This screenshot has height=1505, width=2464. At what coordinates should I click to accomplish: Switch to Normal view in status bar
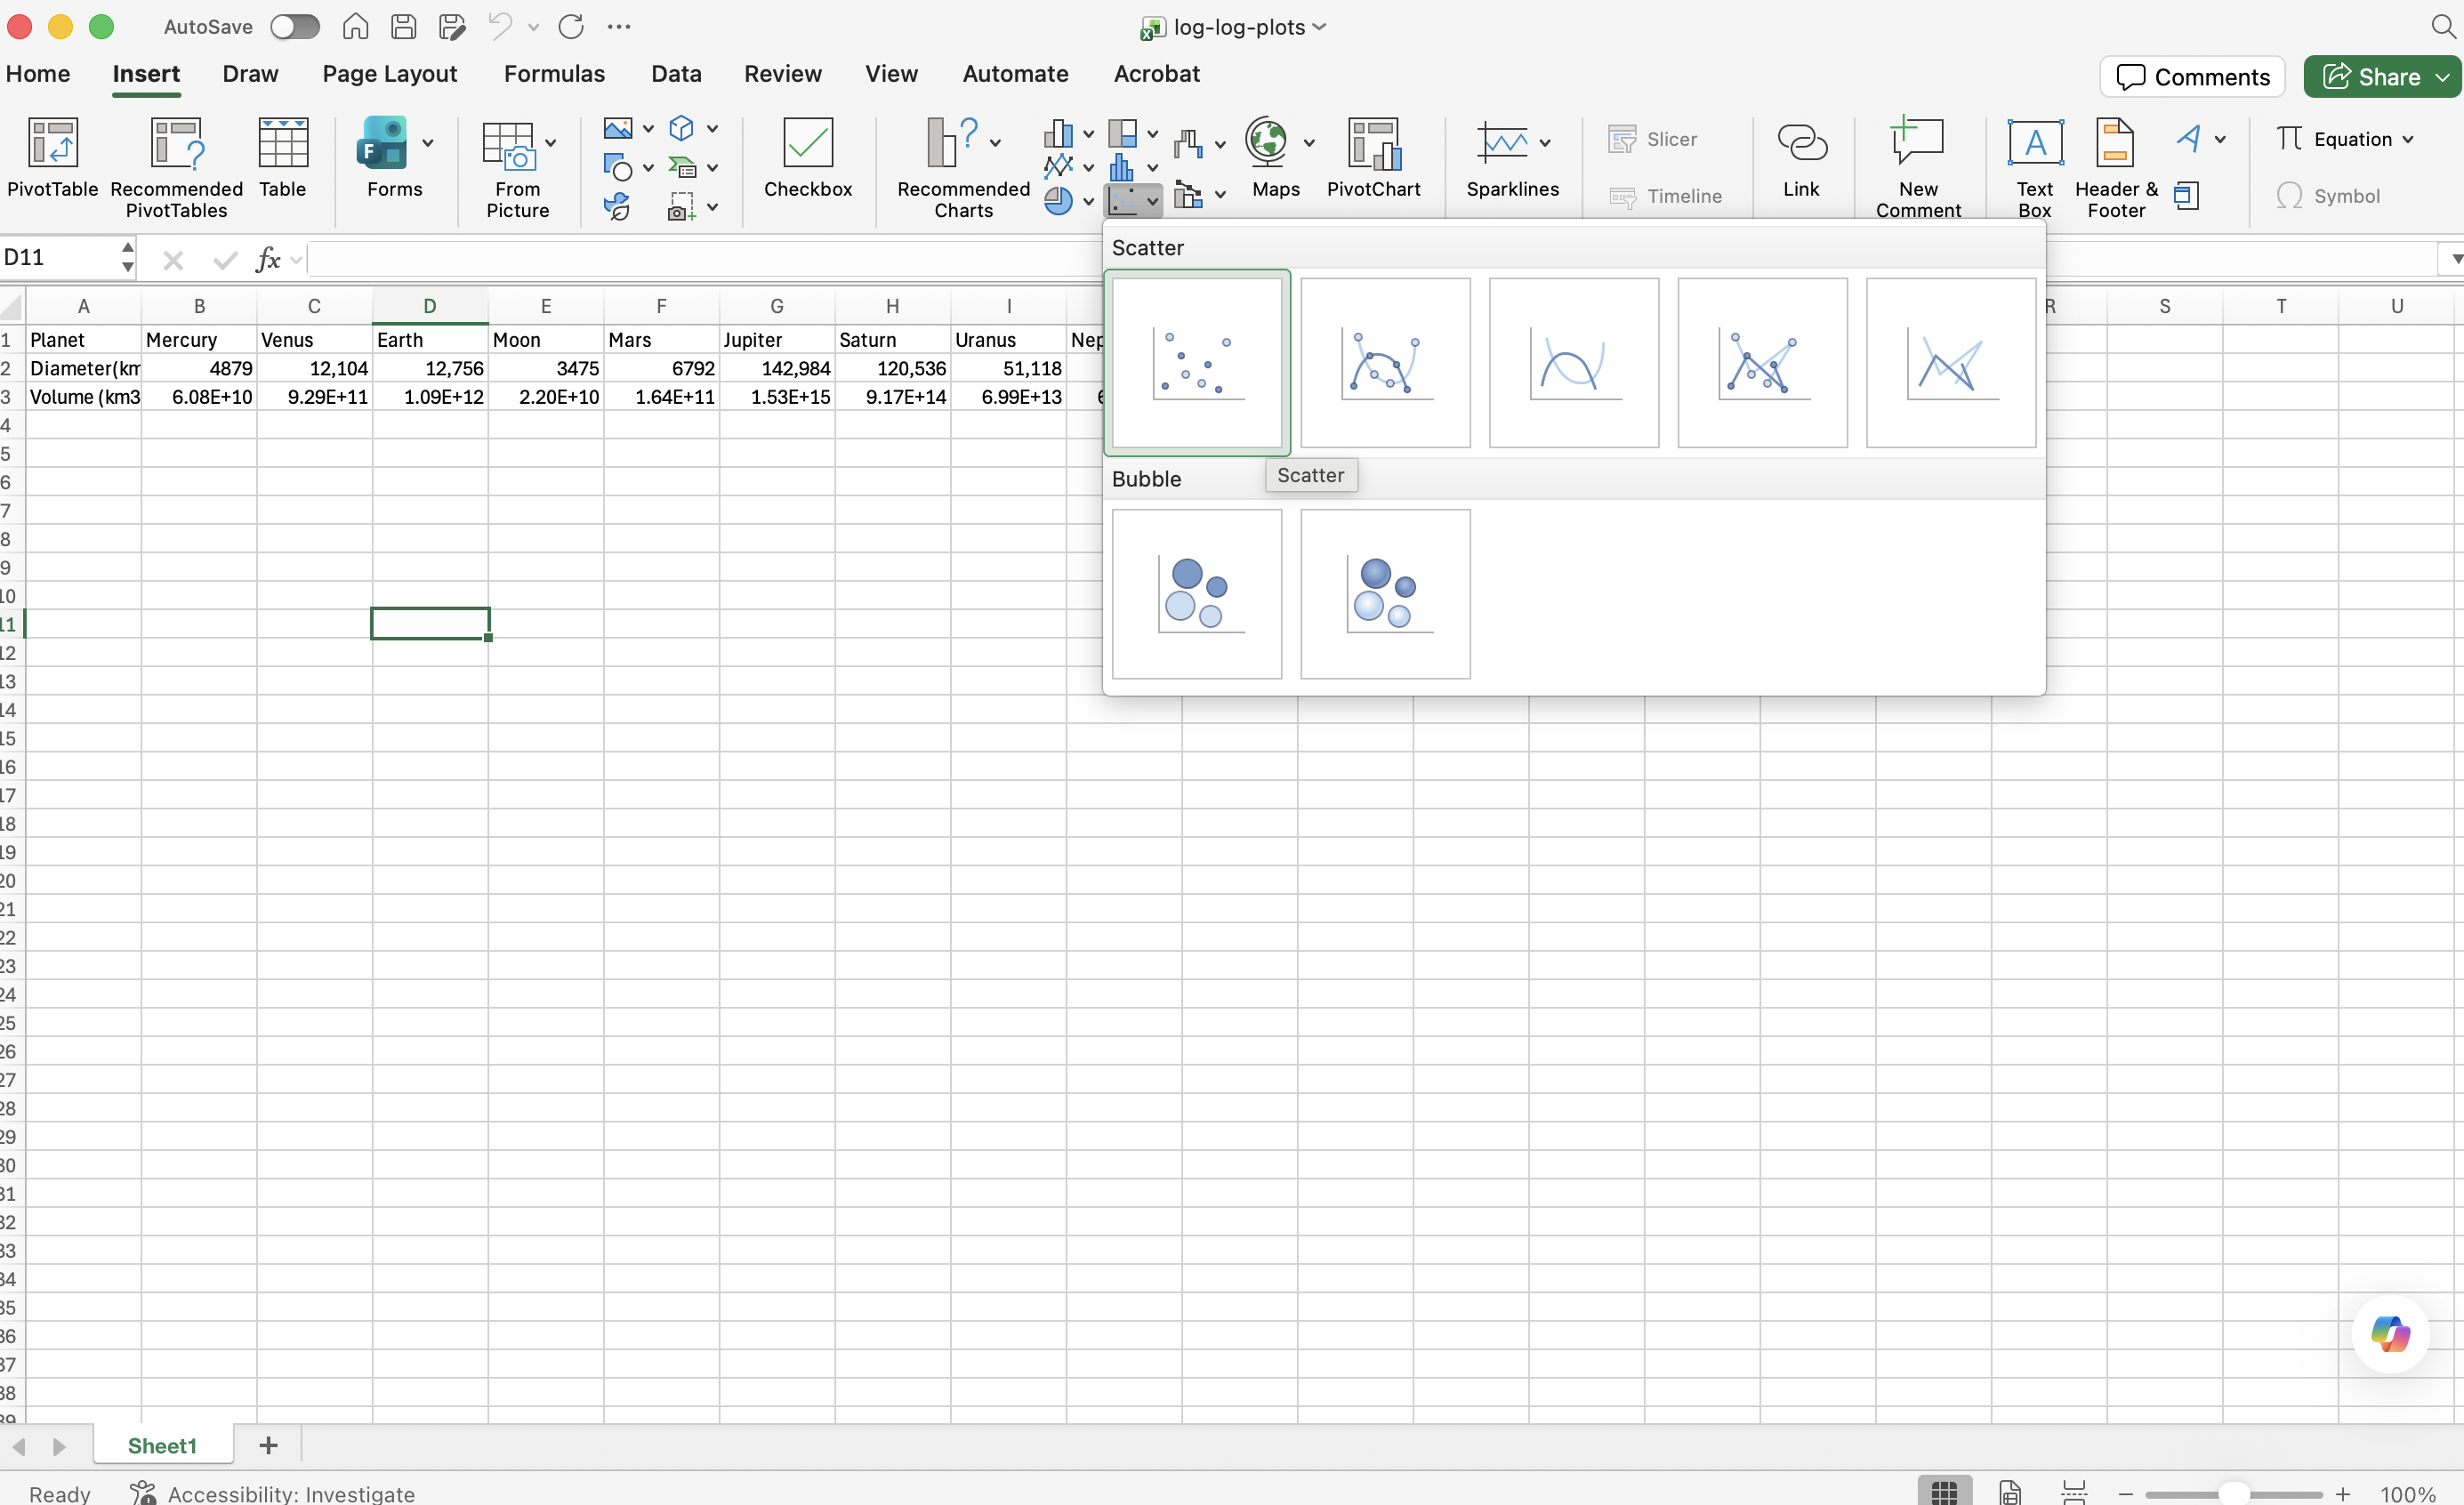[1944, 1492]
